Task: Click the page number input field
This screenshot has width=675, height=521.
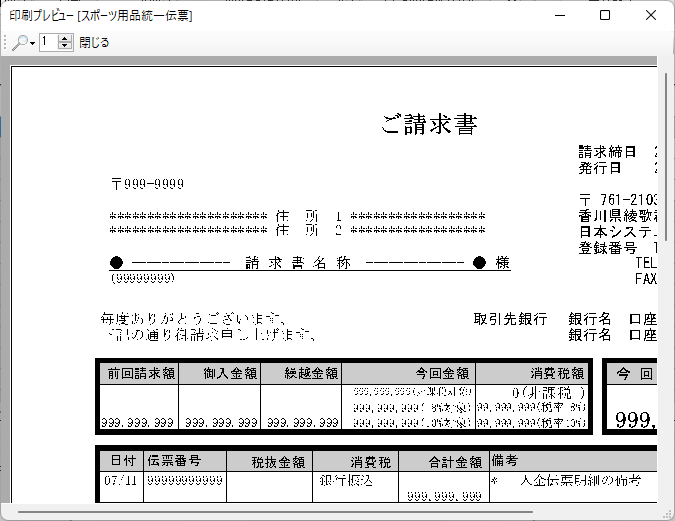Action: [49, 42]
